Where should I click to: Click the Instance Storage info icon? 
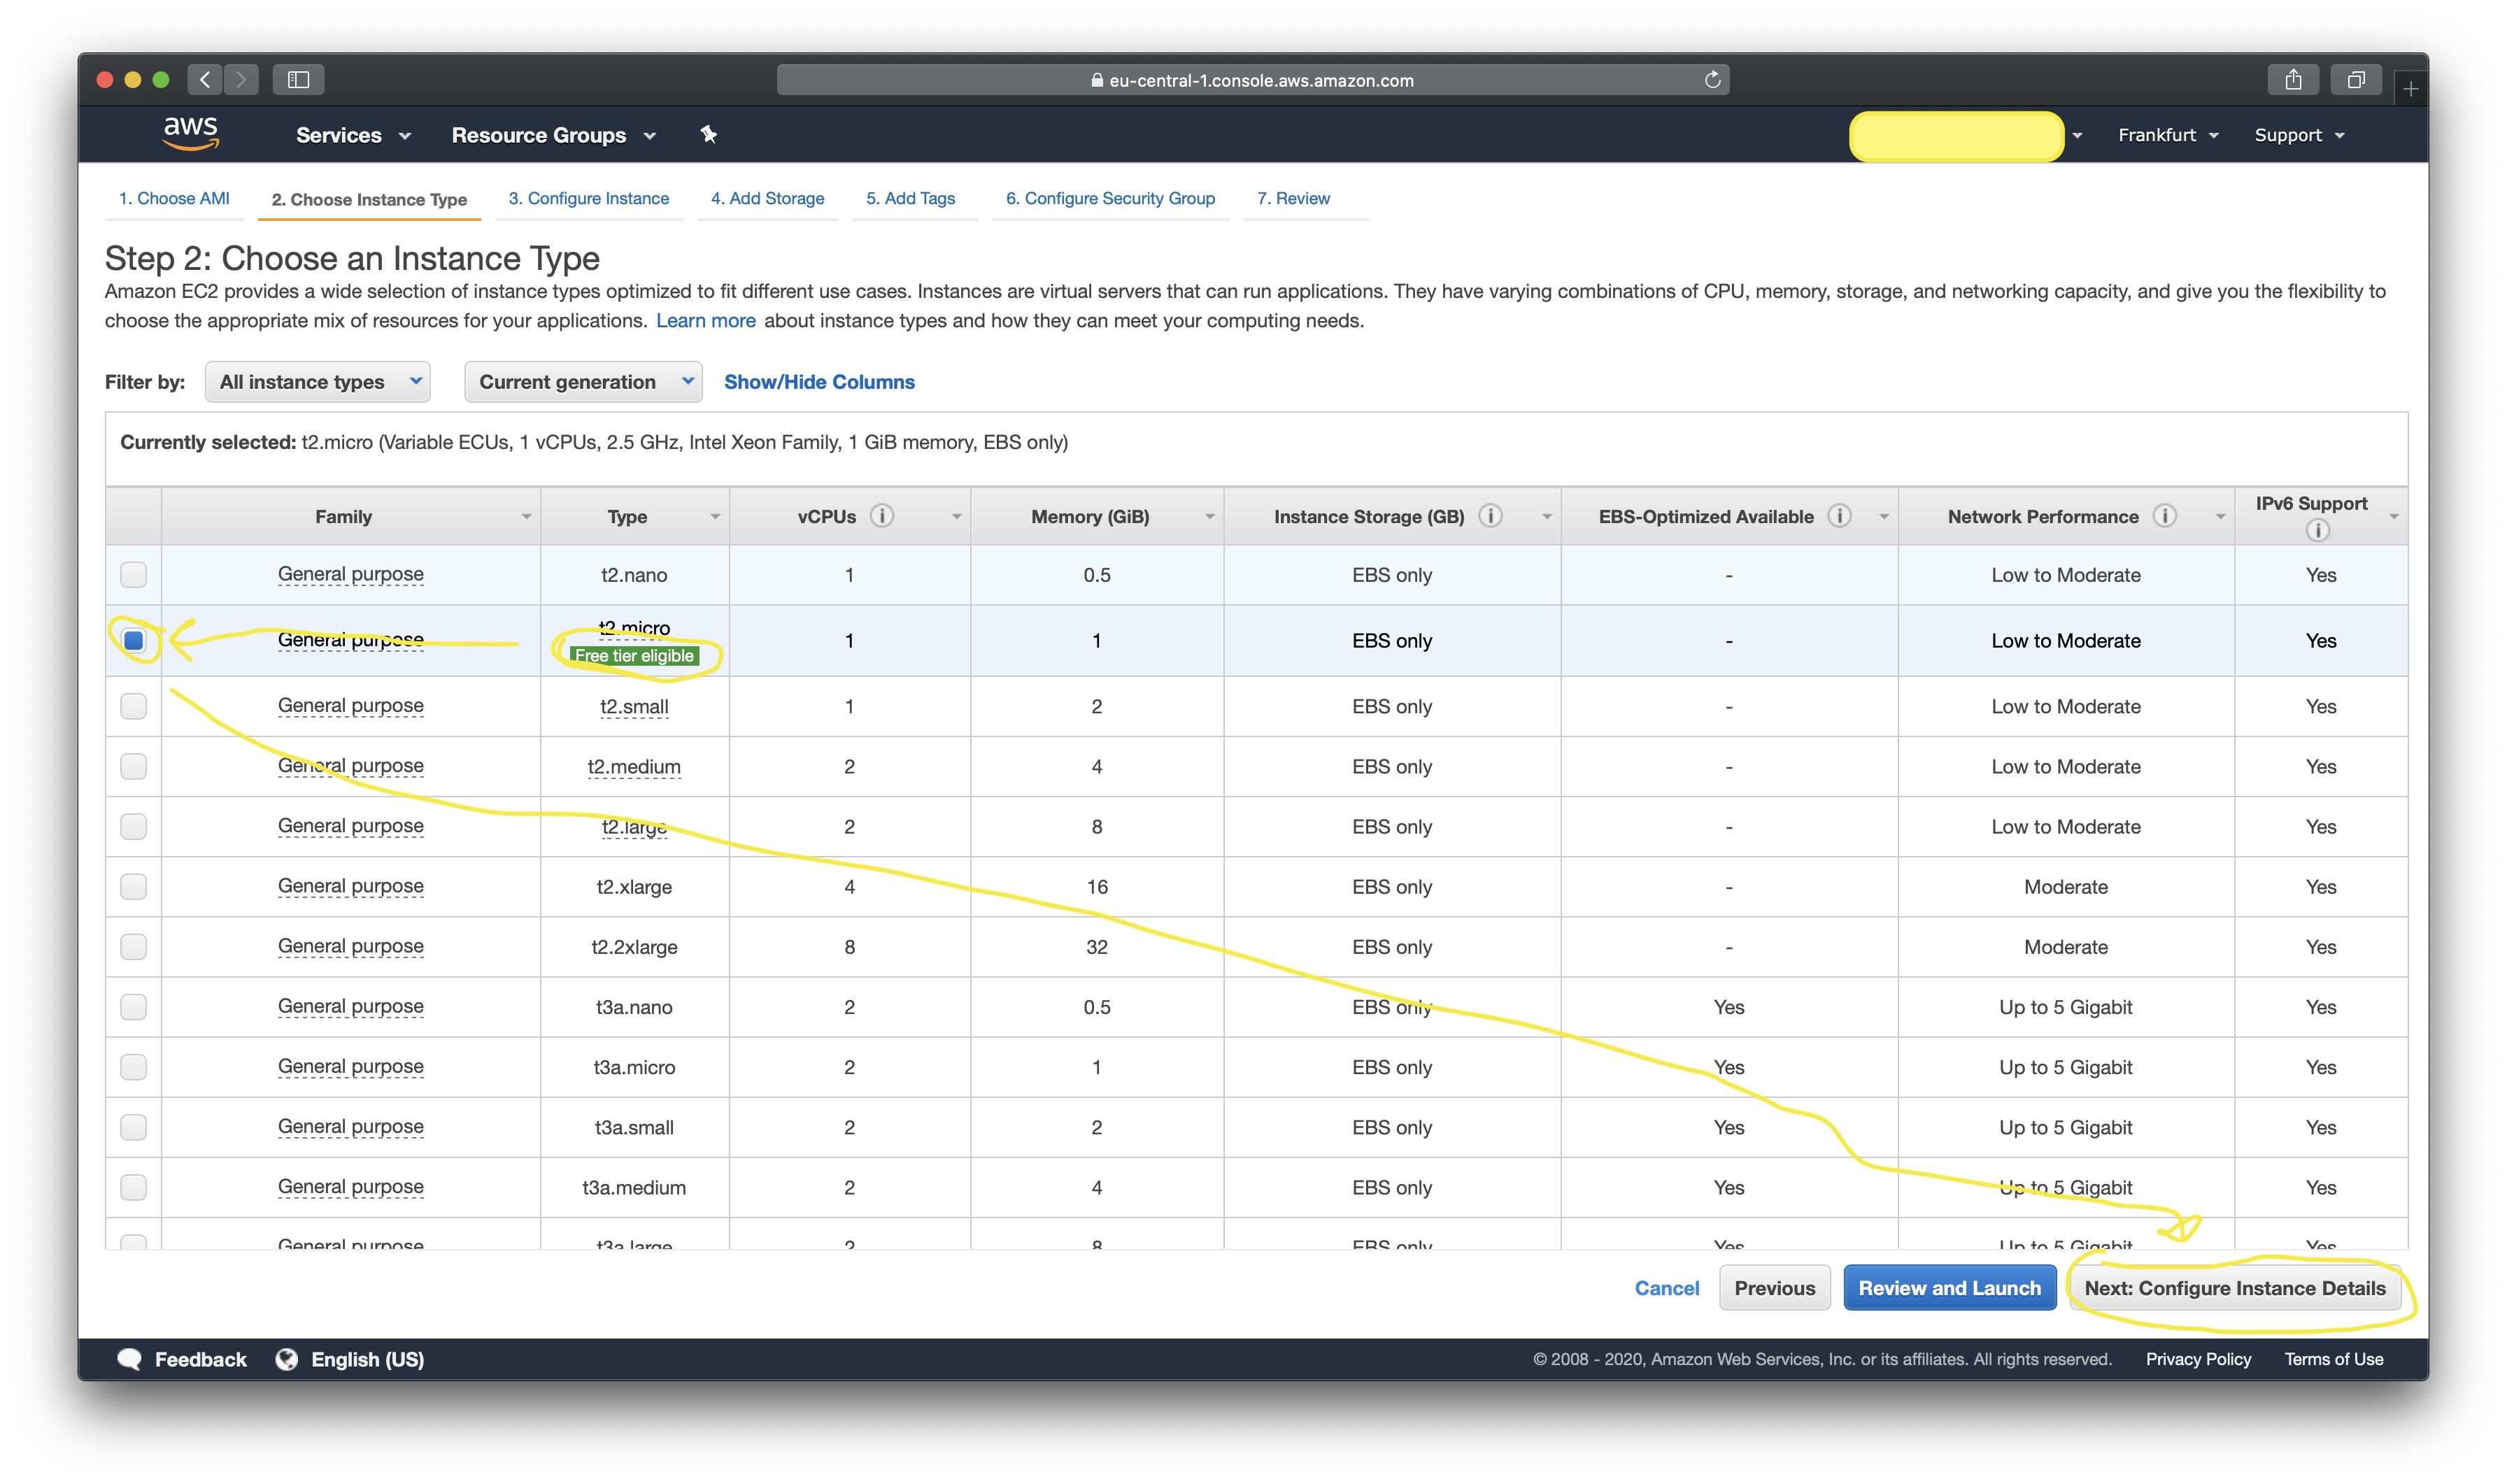coord(1490,516)
